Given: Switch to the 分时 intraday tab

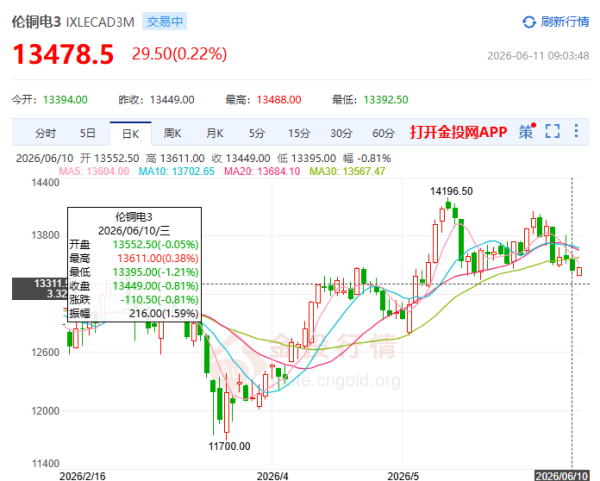Looking at the screenshot, I should point(46,133).
